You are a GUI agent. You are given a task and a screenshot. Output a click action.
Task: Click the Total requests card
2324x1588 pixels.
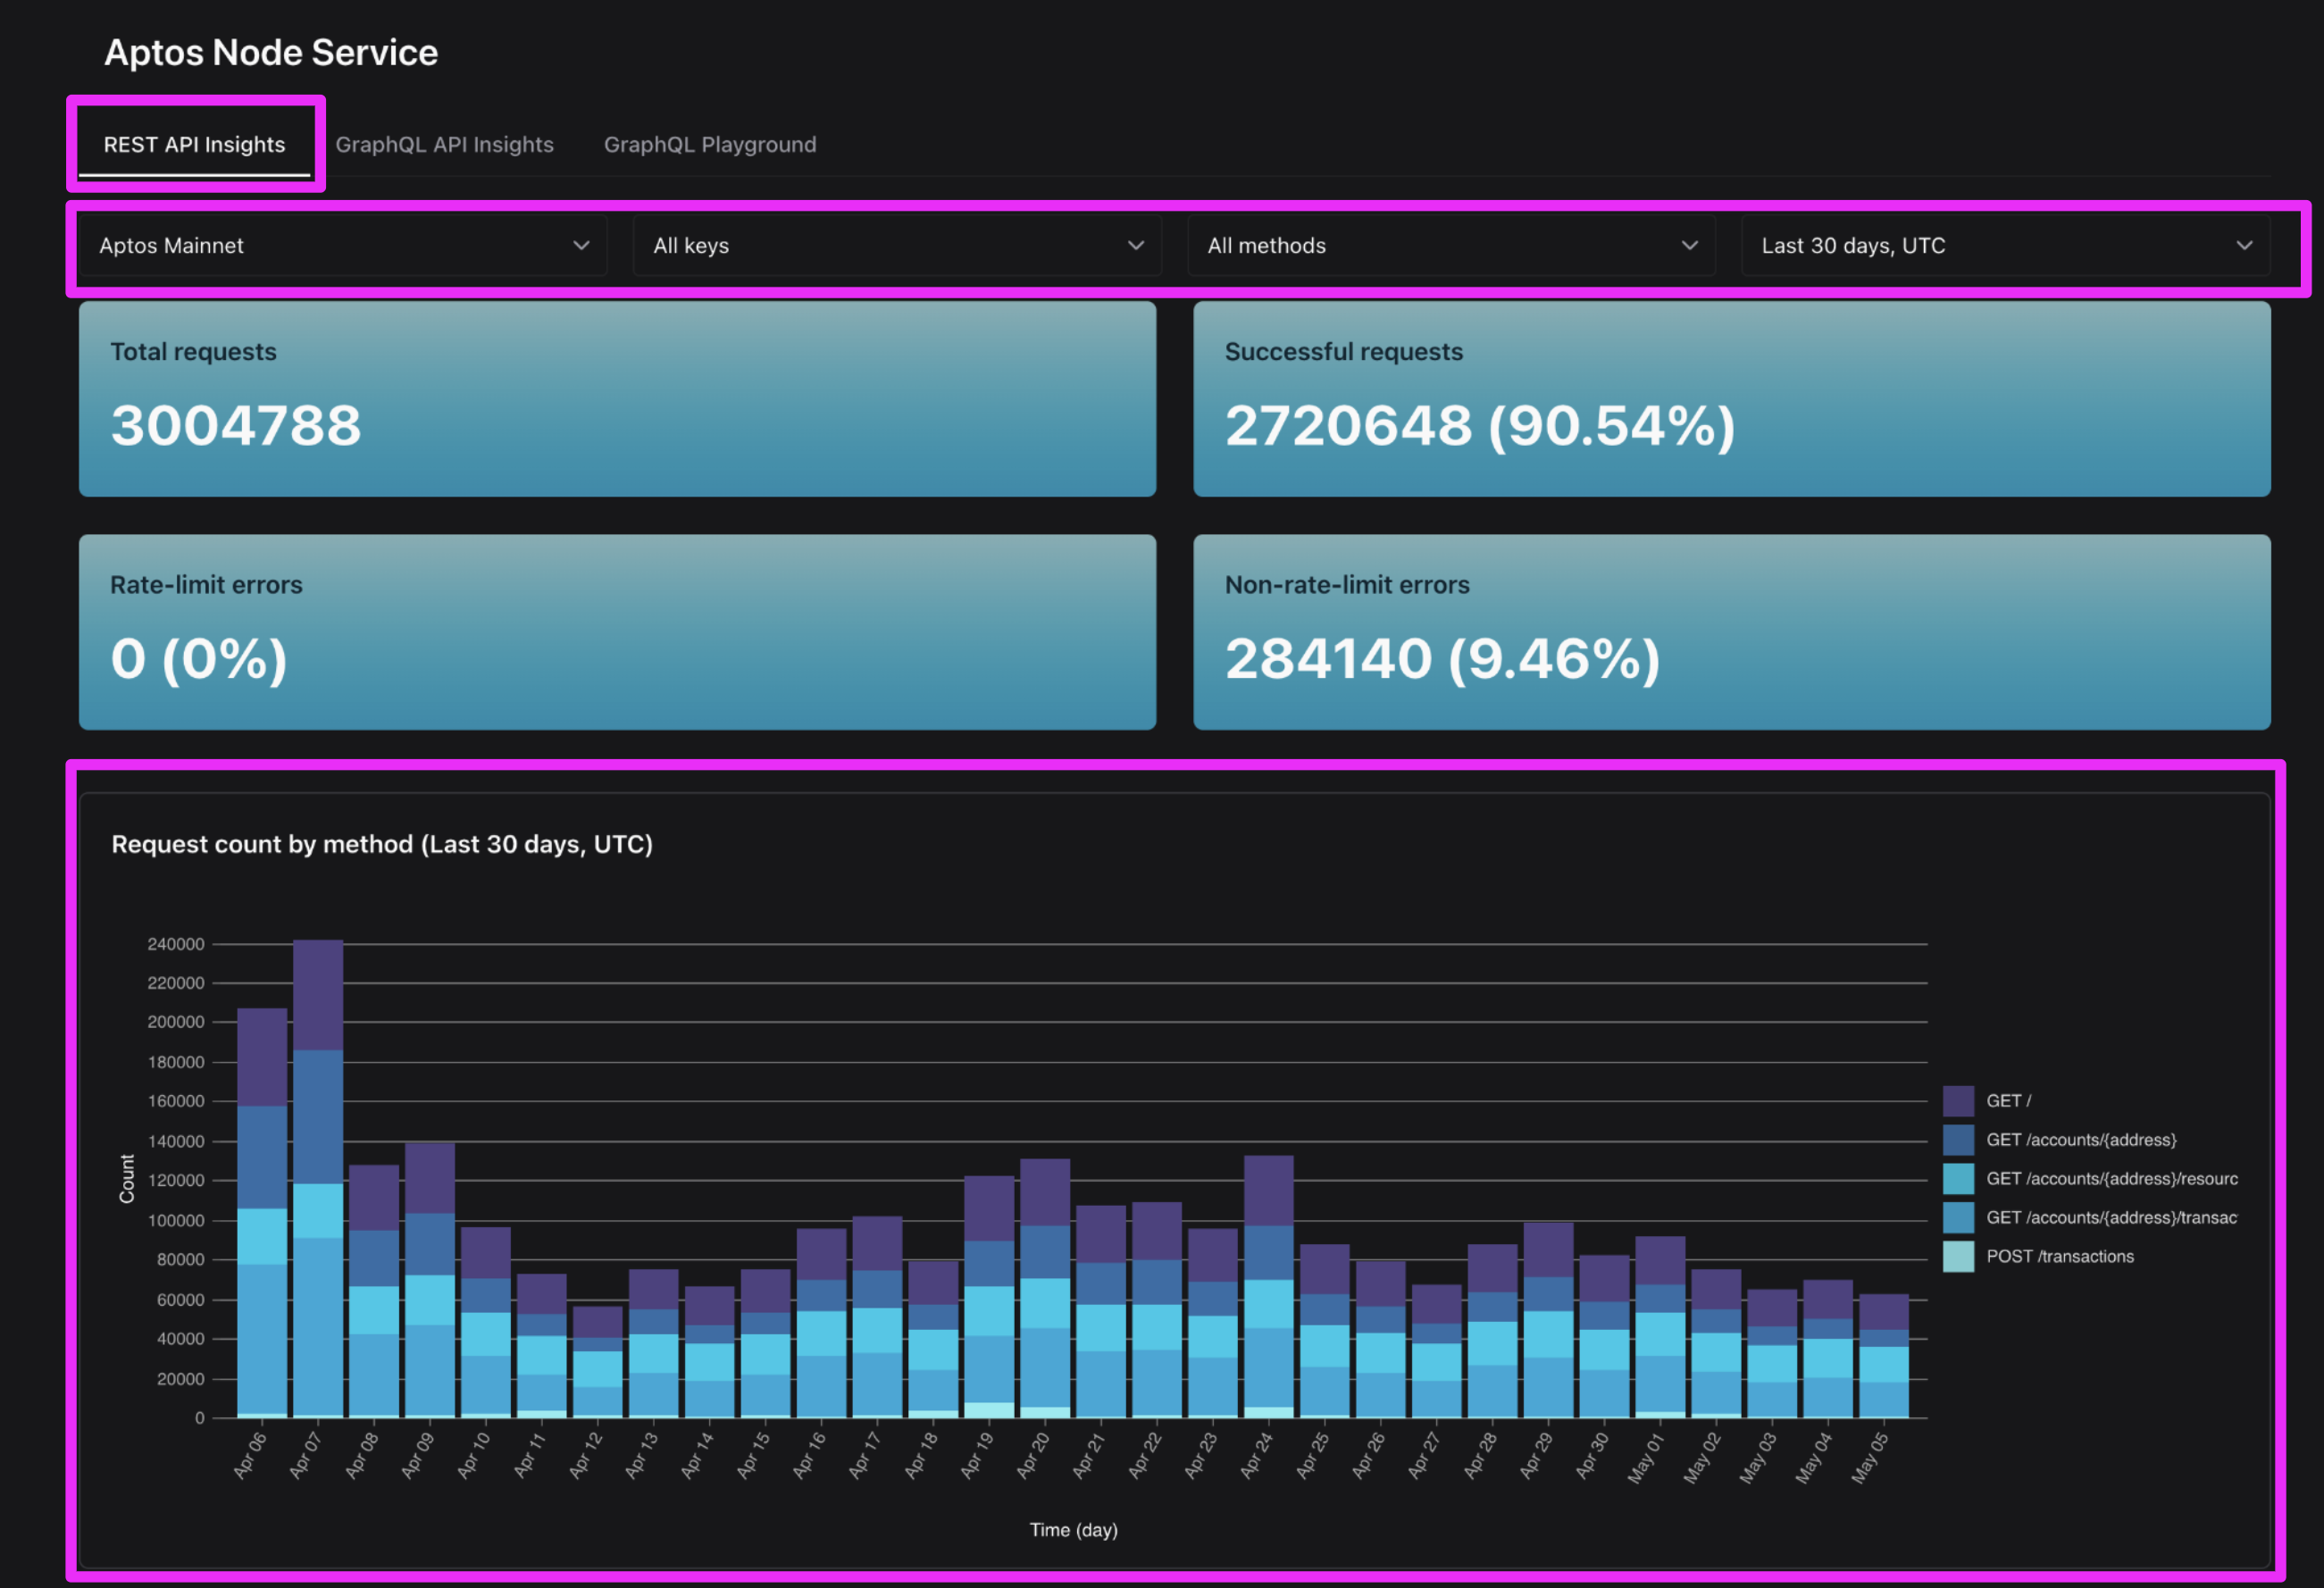tap(617, 398)
